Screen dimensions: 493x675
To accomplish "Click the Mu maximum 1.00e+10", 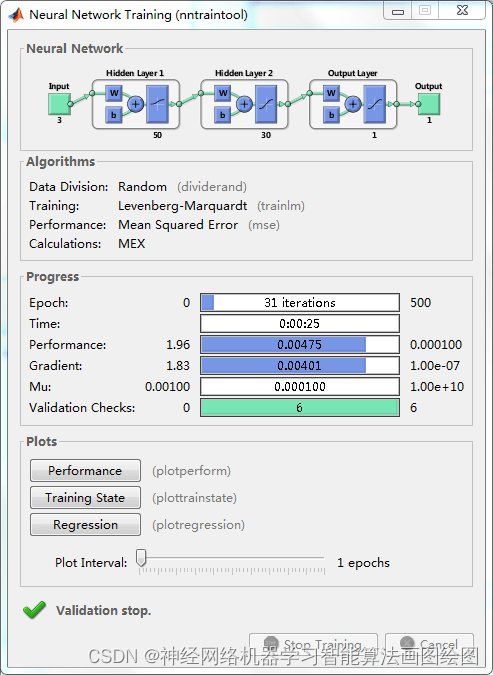I will coord(437,387).
